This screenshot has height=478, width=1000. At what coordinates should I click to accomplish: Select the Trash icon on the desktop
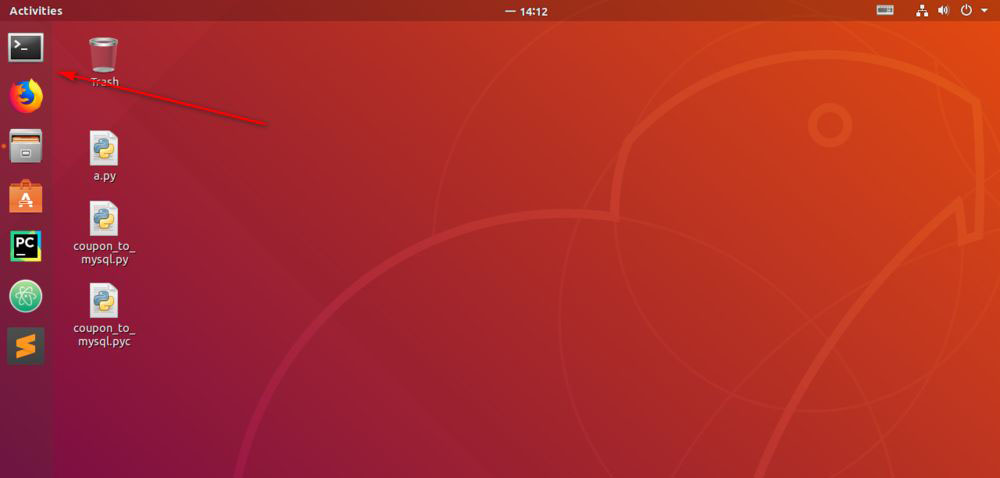104,54
